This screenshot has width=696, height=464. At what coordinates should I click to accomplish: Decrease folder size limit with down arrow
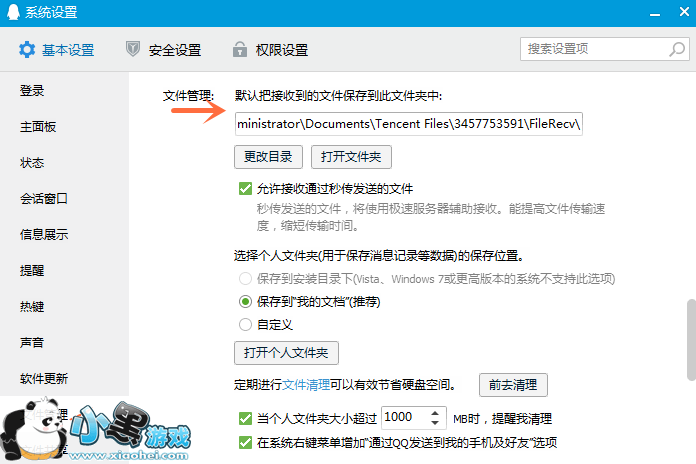click(x=435, y=423)
